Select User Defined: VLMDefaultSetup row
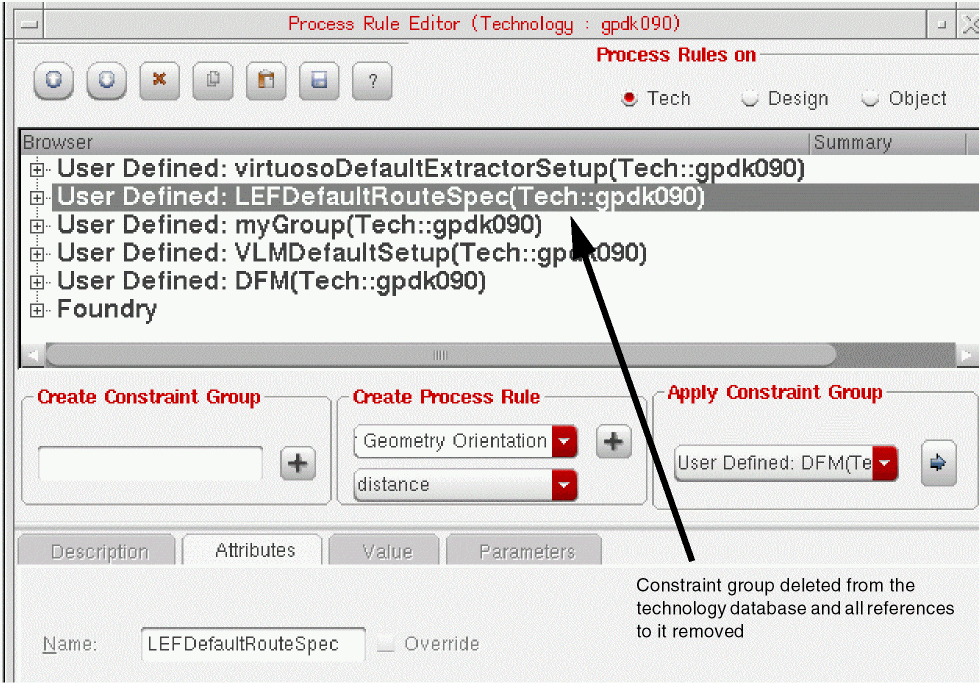980x683 pixels. click(351, 253)
